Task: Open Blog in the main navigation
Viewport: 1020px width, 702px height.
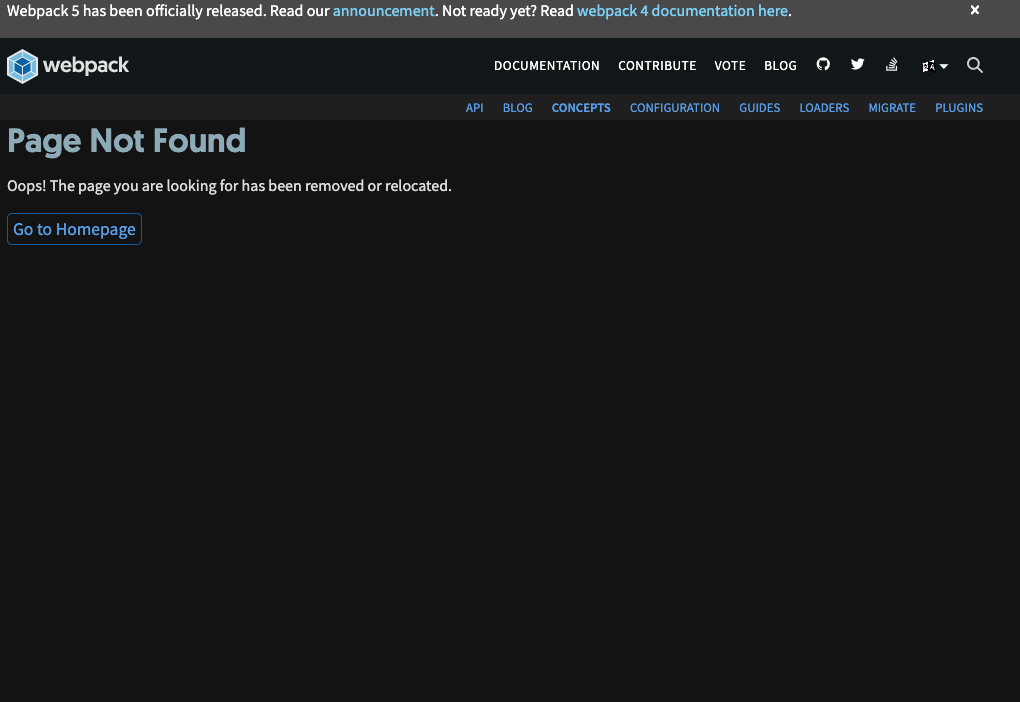Action: point(780,66)
